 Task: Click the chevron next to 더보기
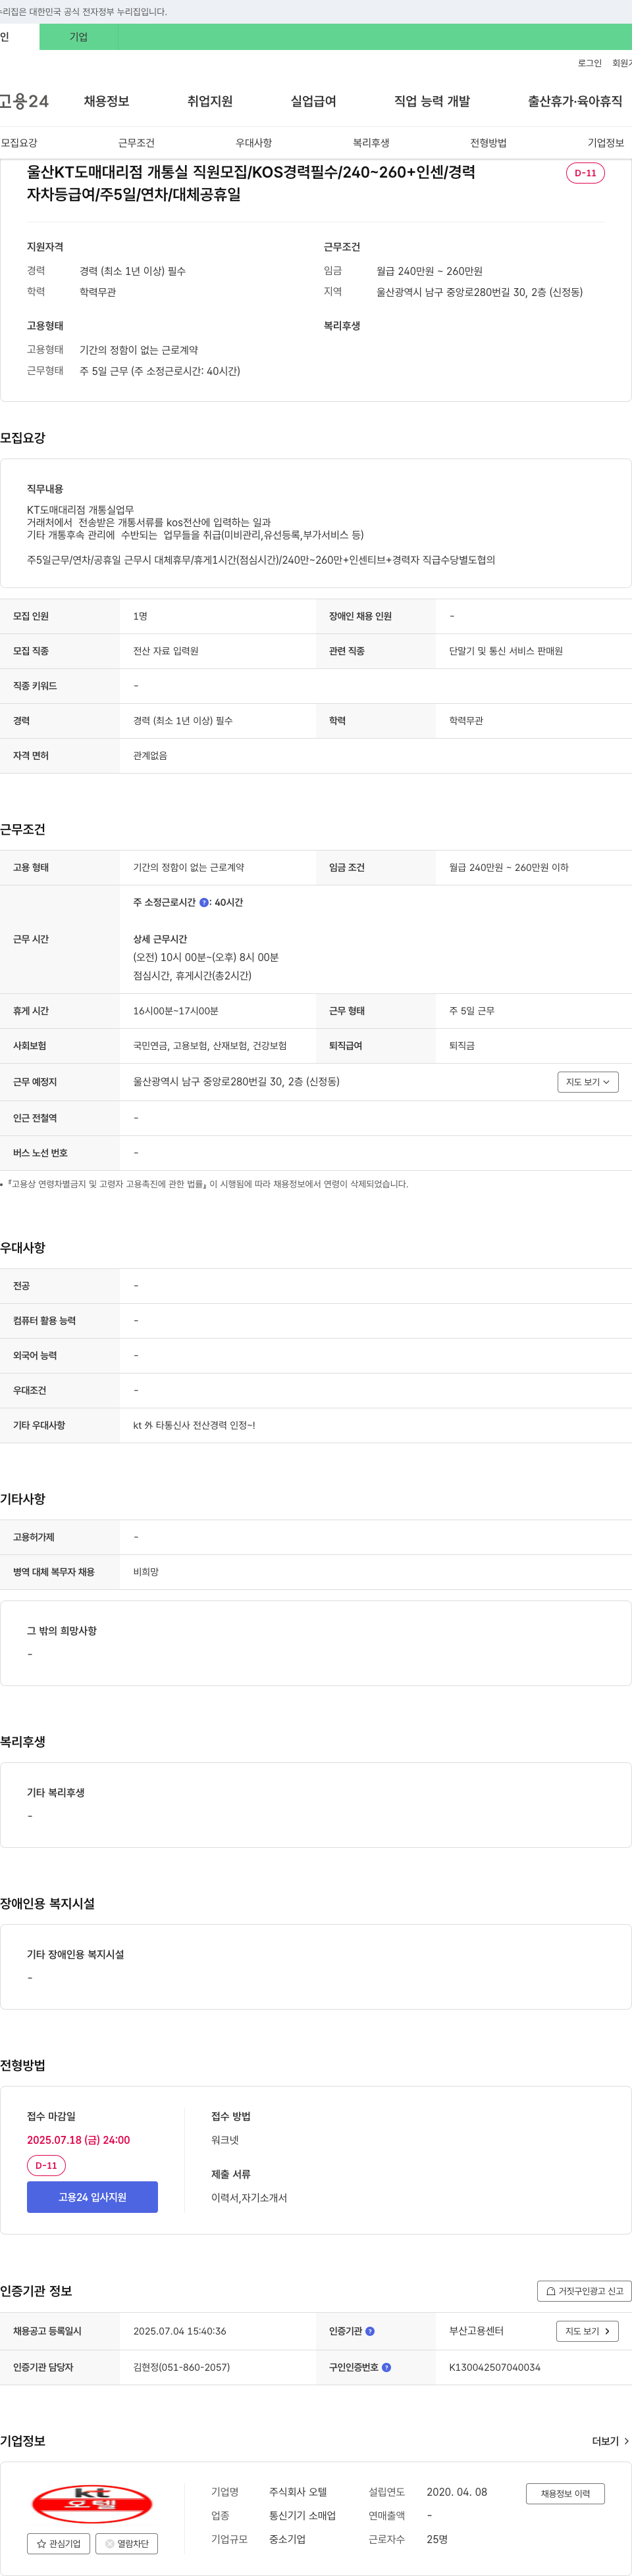[x=626, y=2441]
